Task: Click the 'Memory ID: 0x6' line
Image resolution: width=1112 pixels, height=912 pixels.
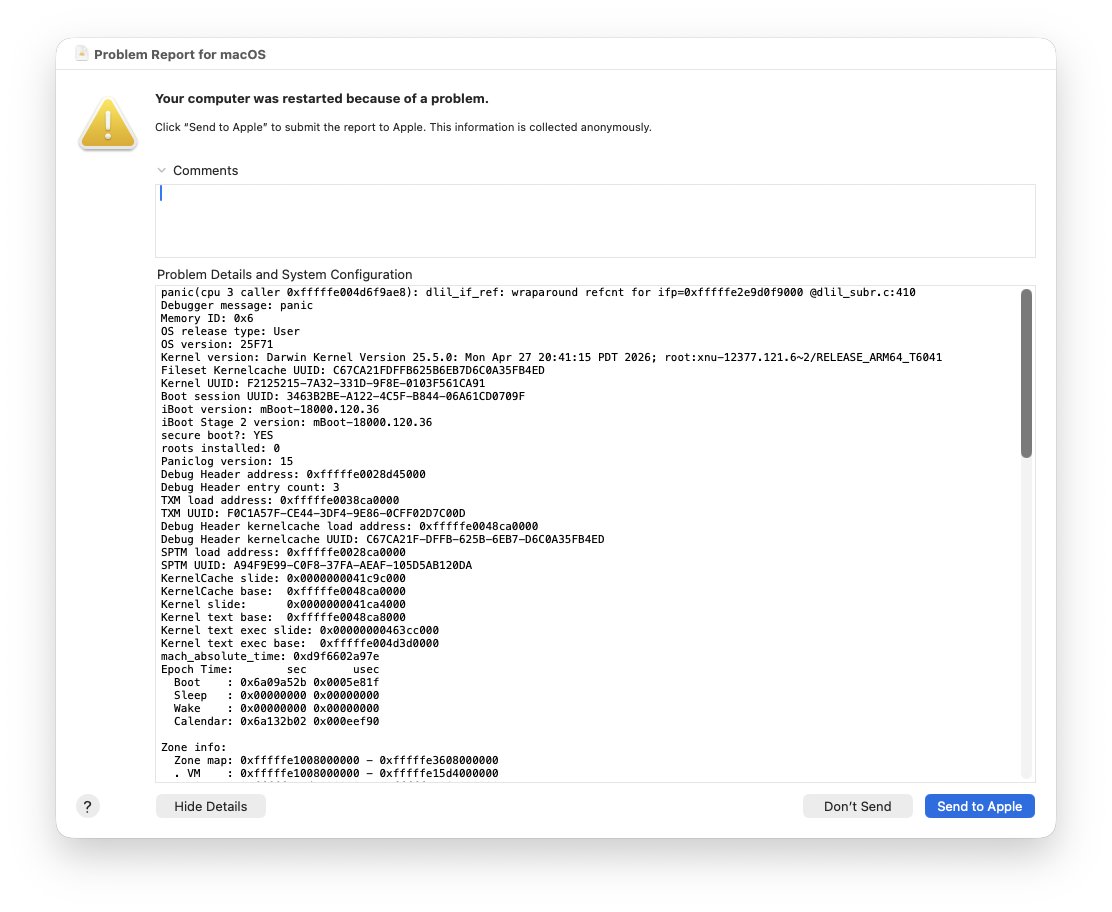Action: [206, 318]
